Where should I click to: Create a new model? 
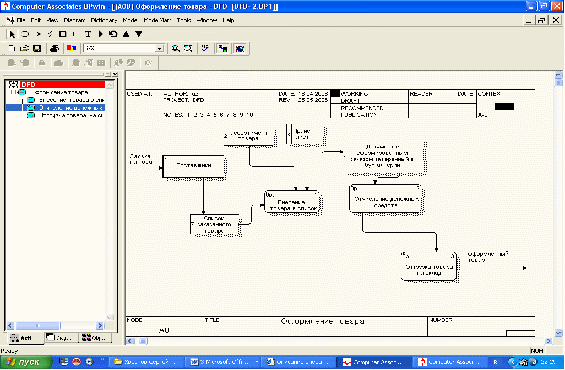pyautogui.click(x=12, y=48)
